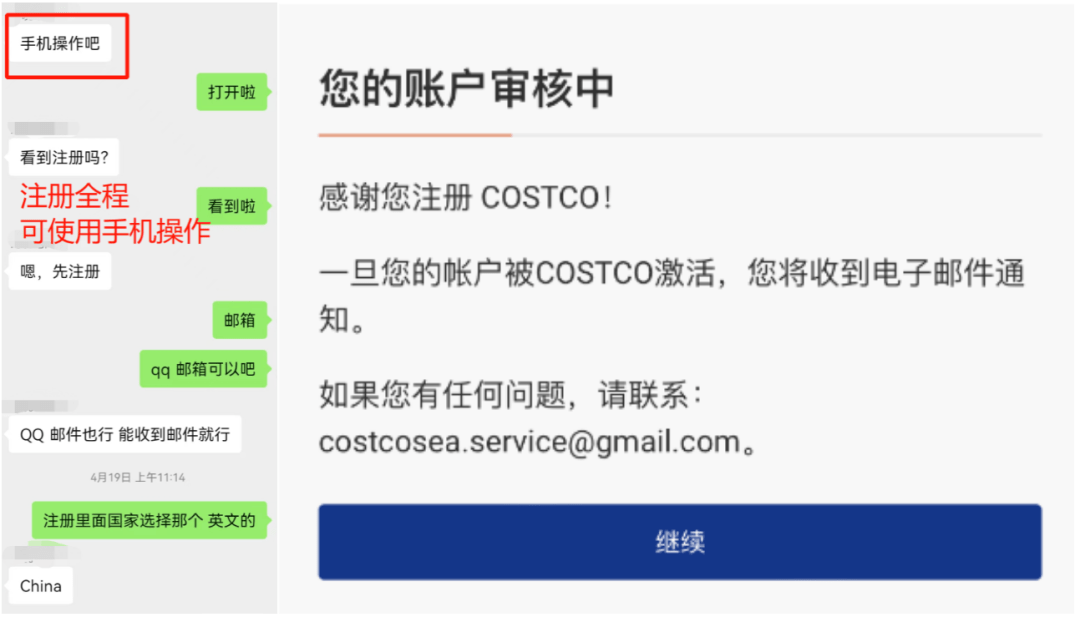Select the 注册里面国家选择那个 英文的 message
1080x617 pixels.
click(x=149, y=521)
